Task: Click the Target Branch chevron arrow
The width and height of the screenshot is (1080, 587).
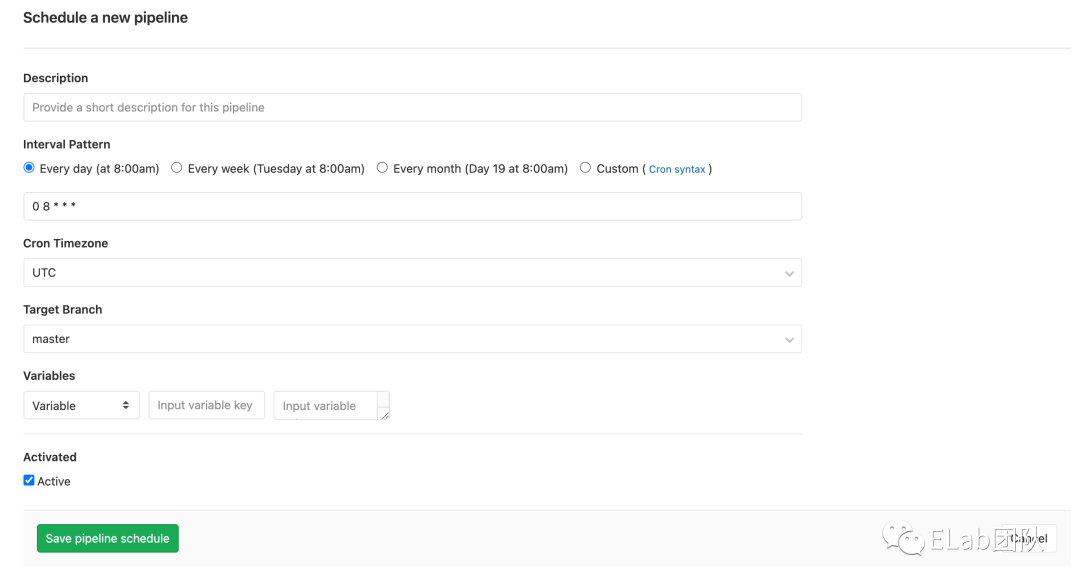Action: click(789, 340)
